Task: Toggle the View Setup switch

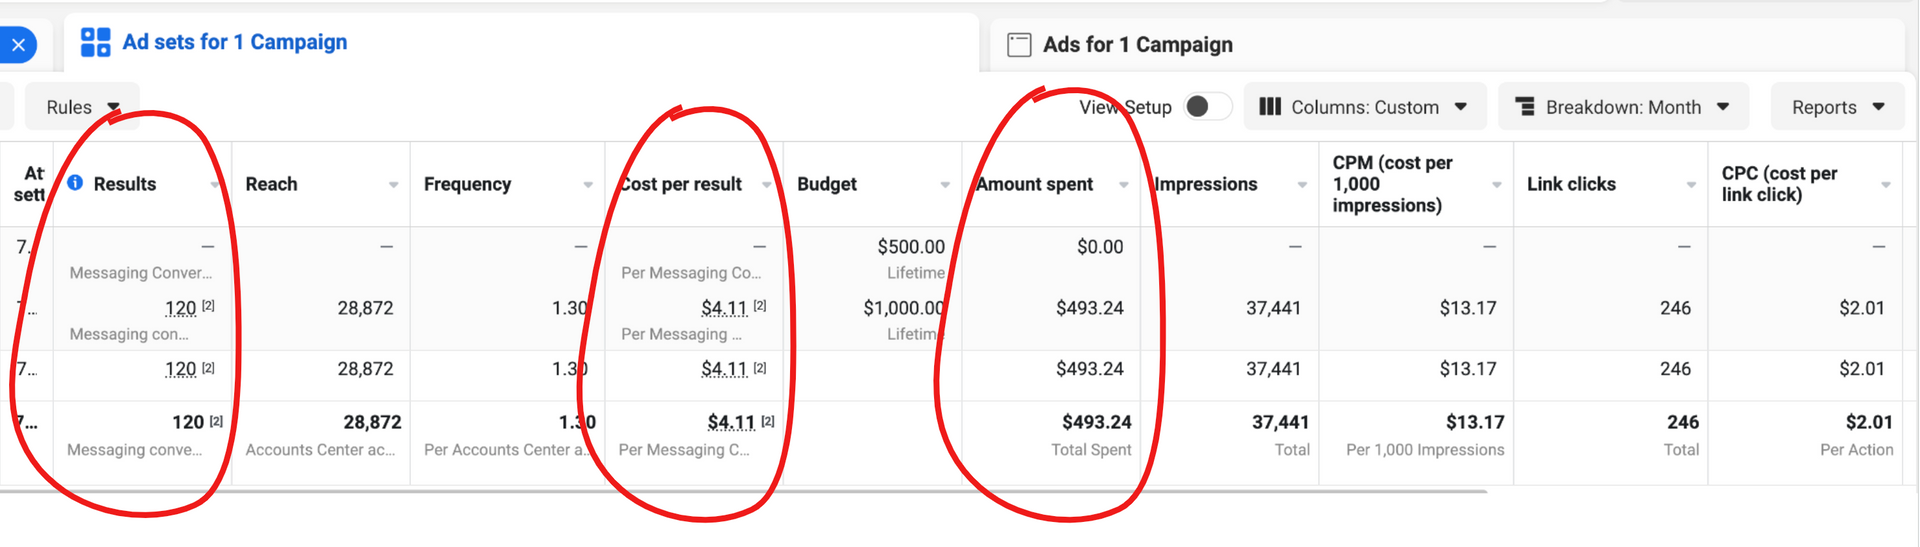Action: point(1207,106)
